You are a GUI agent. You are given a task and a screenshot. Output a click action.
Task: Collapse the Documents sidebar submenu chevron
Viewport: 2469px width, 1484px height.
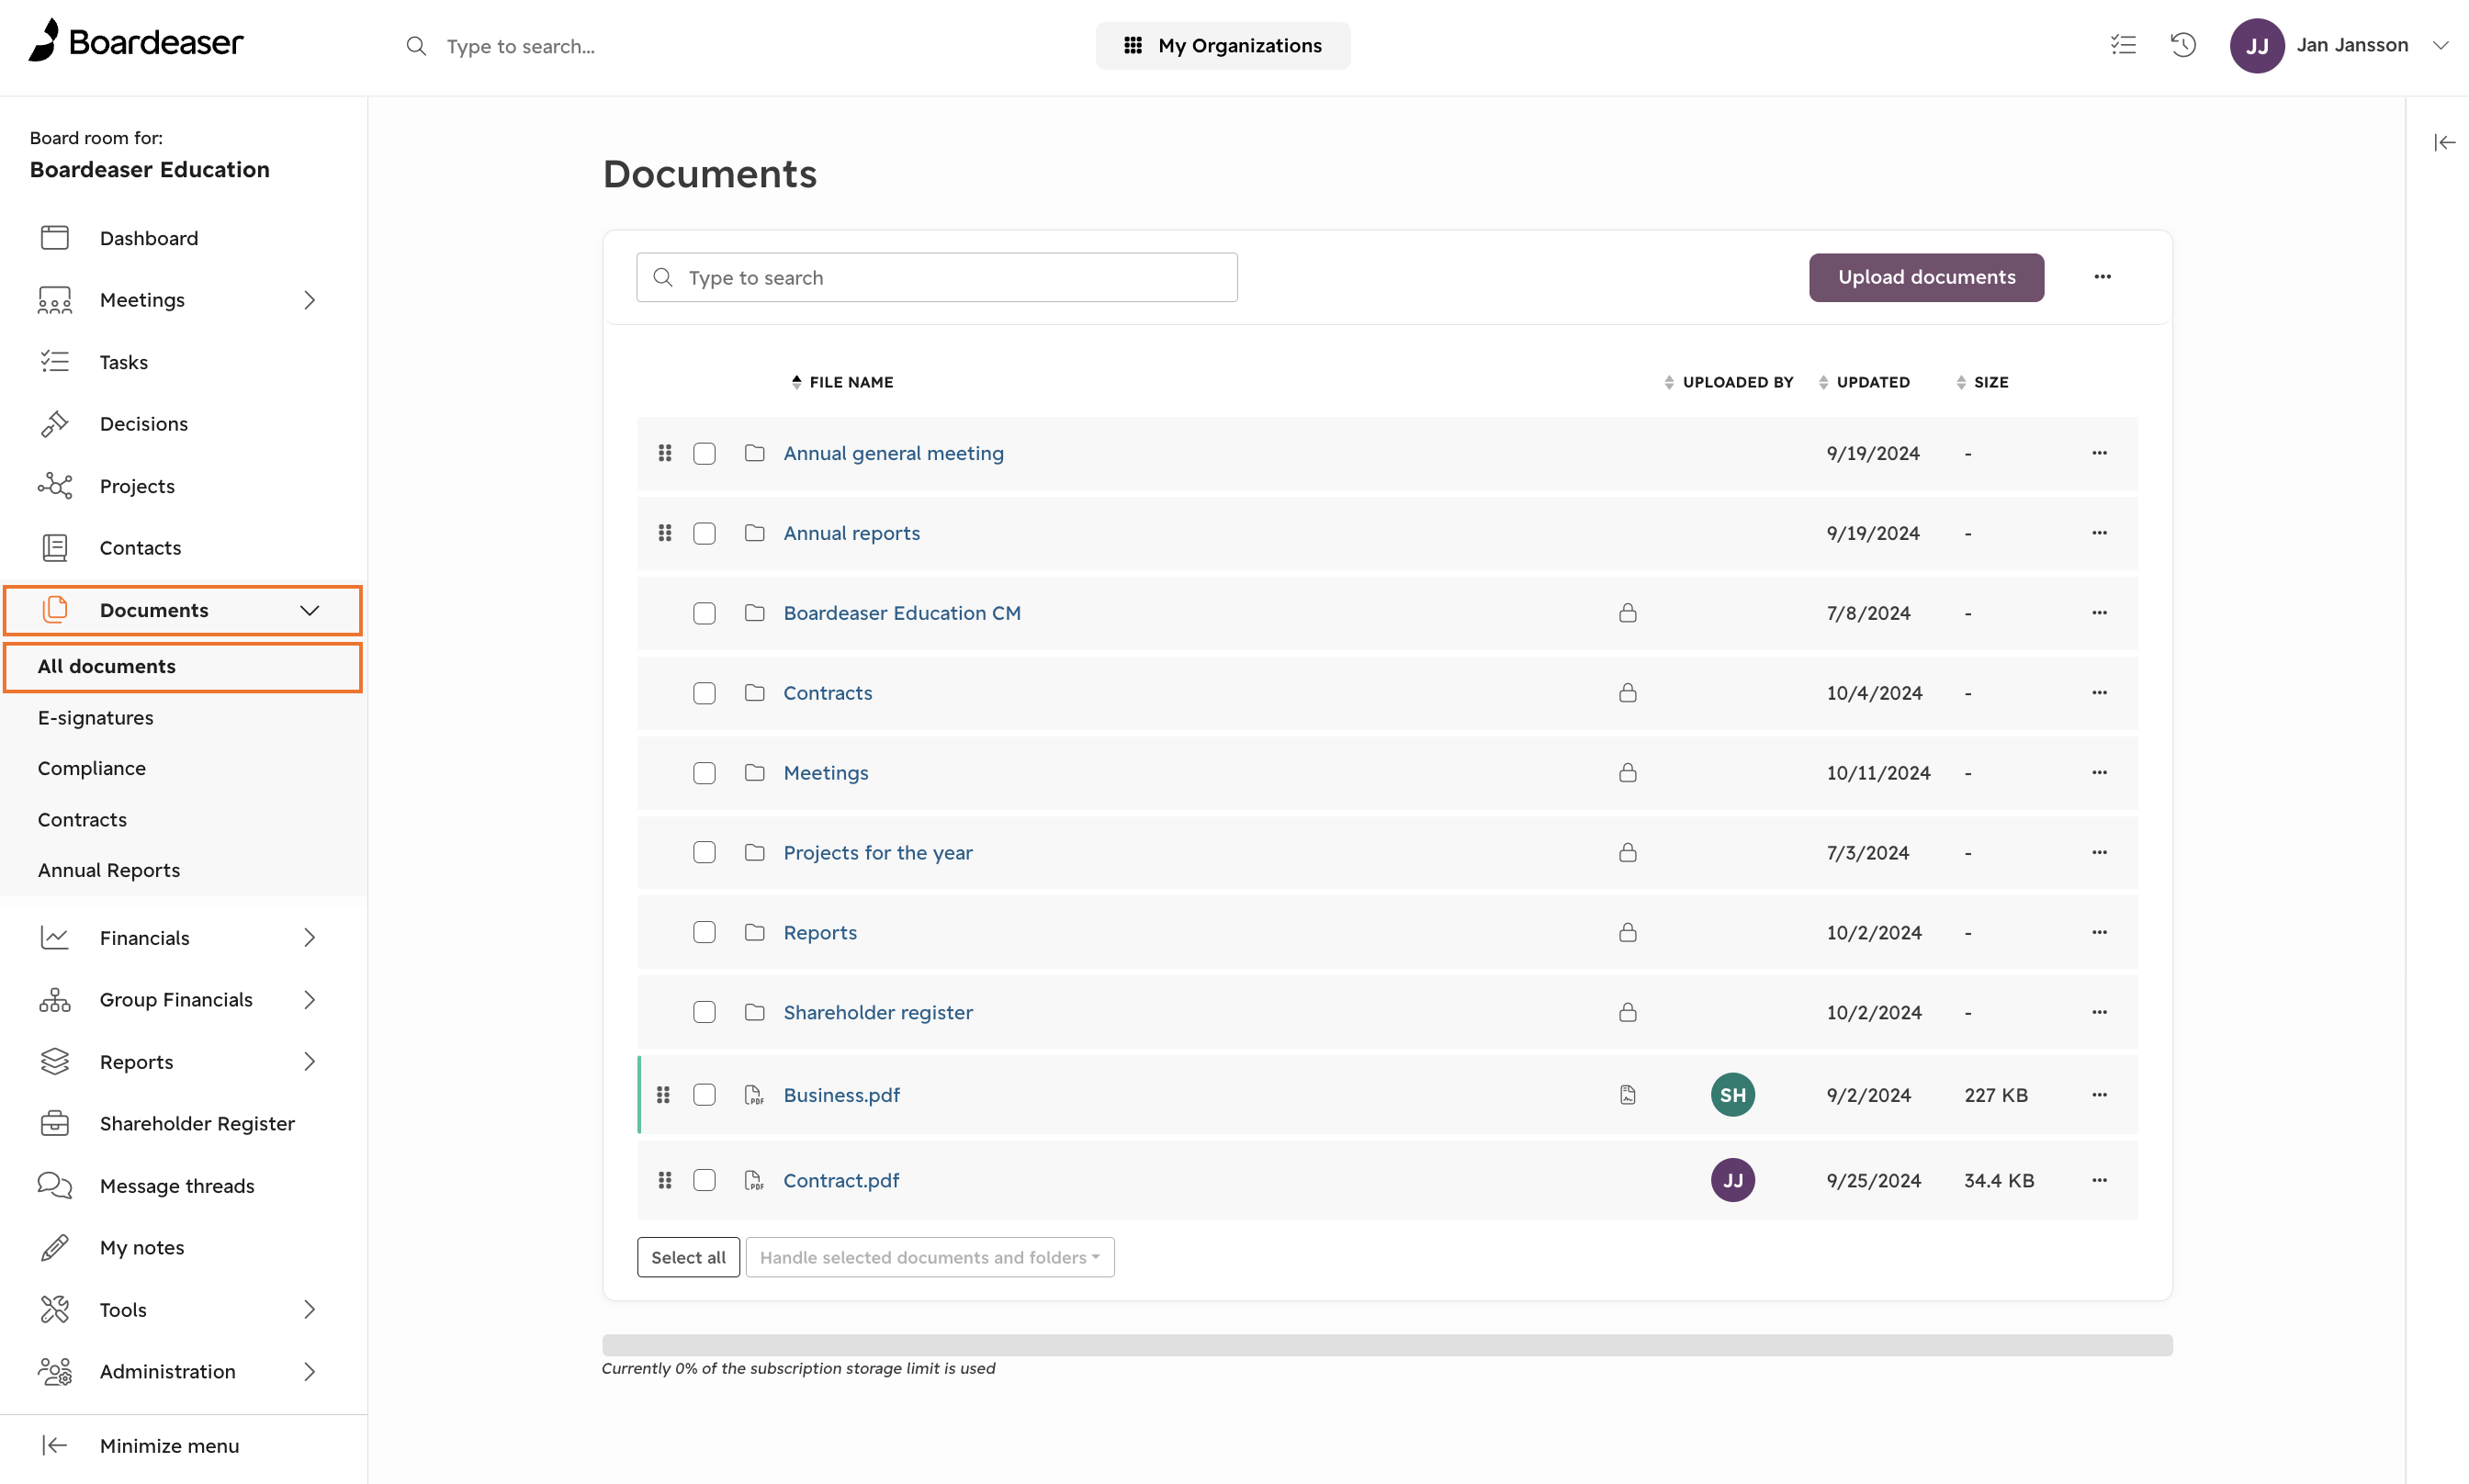coord(310,610)
